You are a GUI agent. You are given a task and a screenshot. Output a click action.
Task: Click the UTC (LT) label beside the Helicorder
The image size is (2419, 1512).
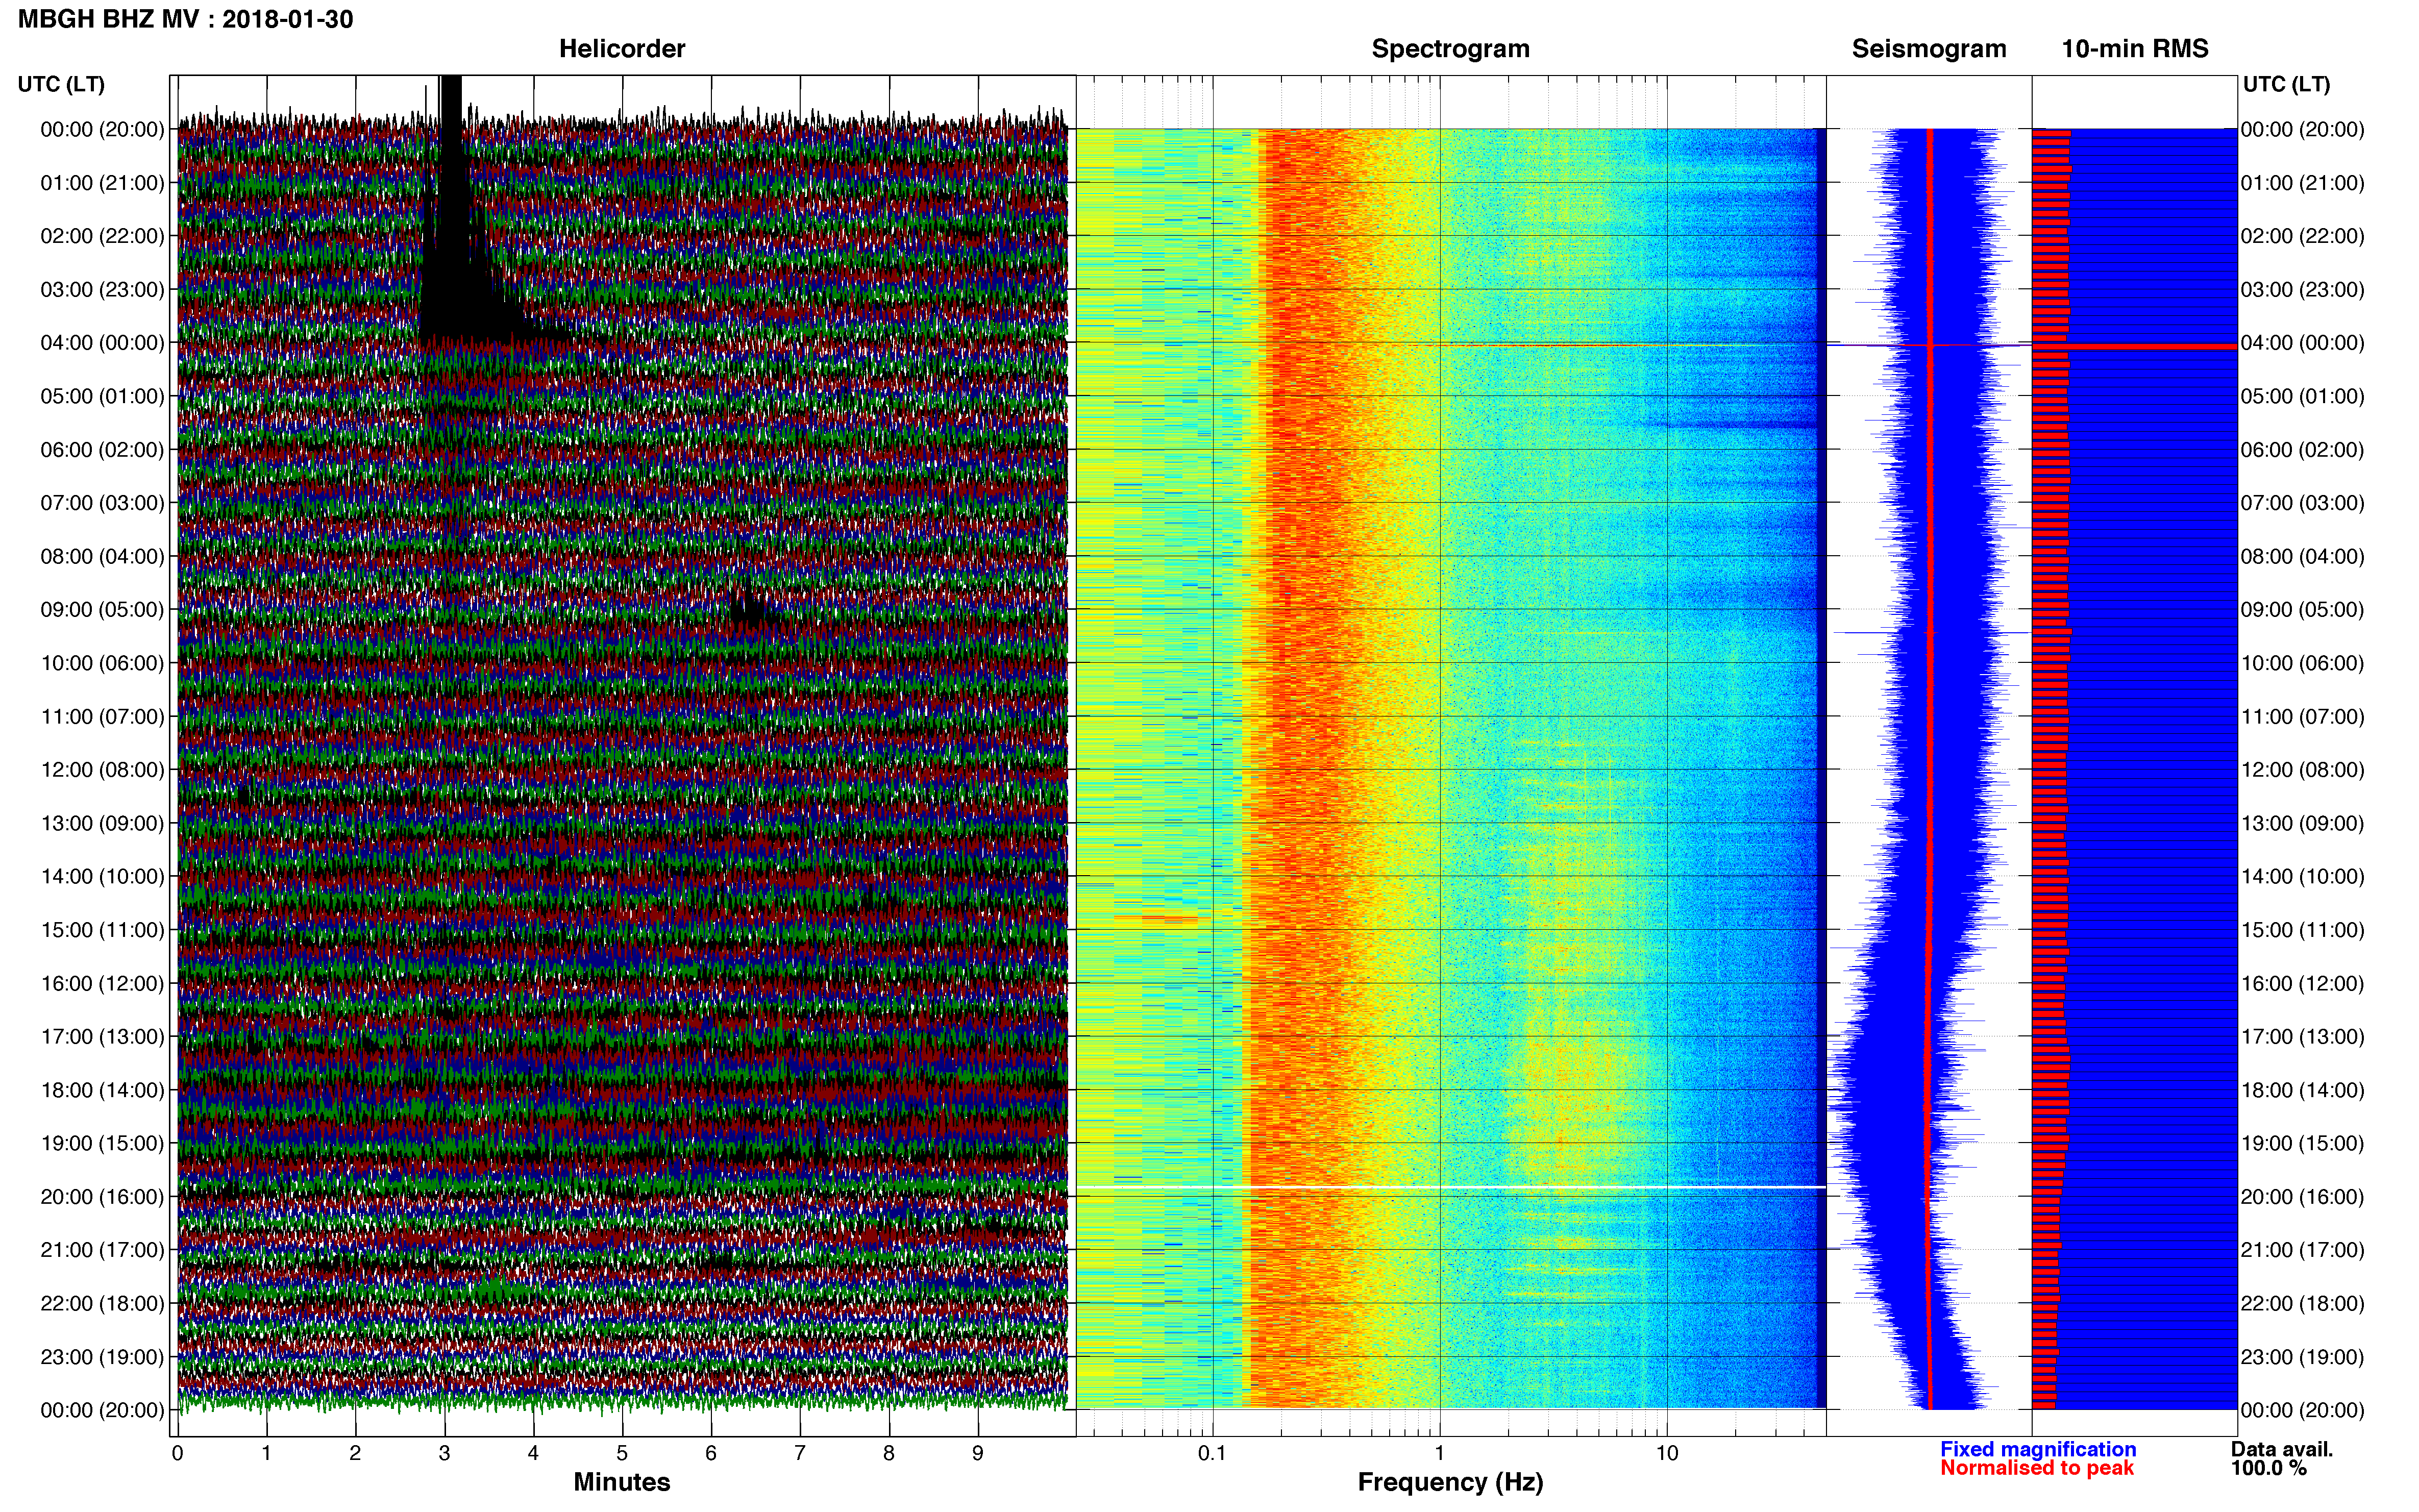click(61, 84)
